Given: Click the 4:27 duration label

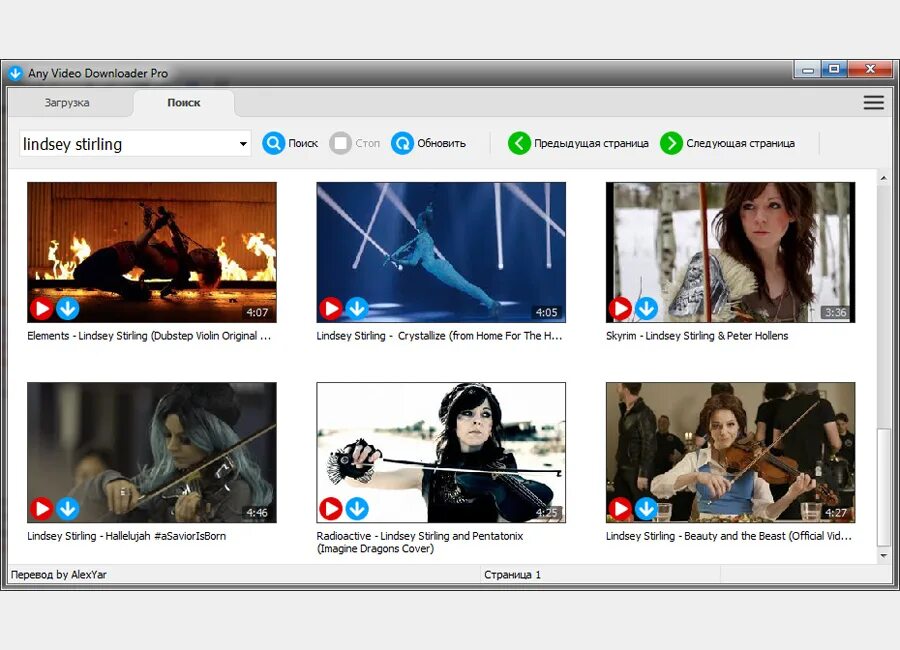Looking at the screenshot, I should point(836,513).
